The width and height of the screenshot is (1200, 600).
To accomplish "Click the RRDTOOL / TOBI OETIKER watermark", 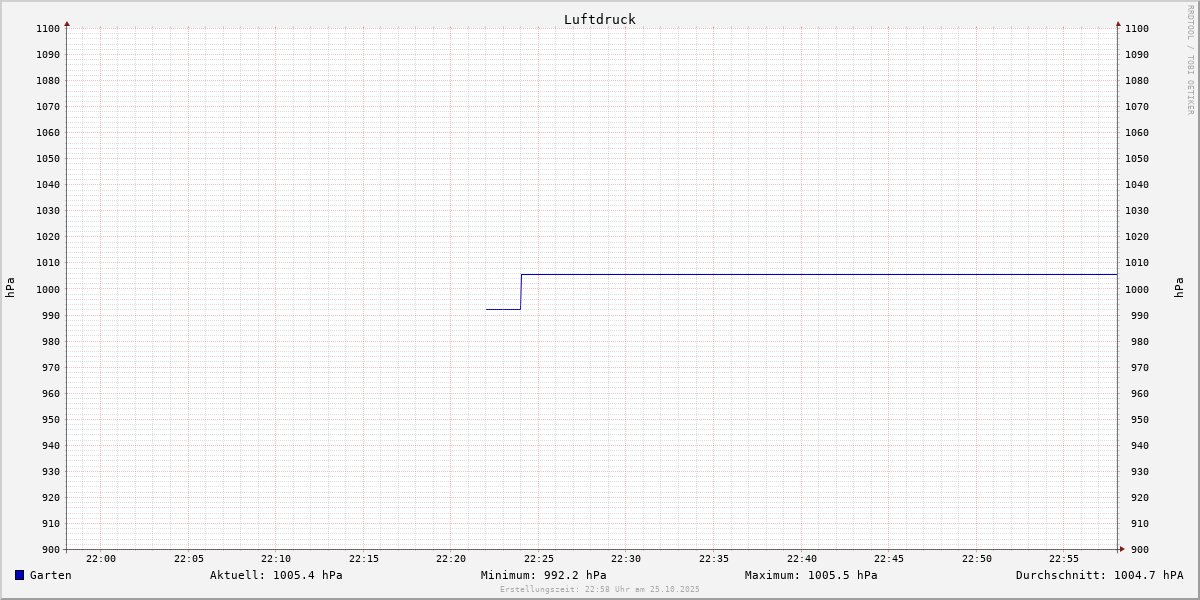I will [x=1190, y=60].
